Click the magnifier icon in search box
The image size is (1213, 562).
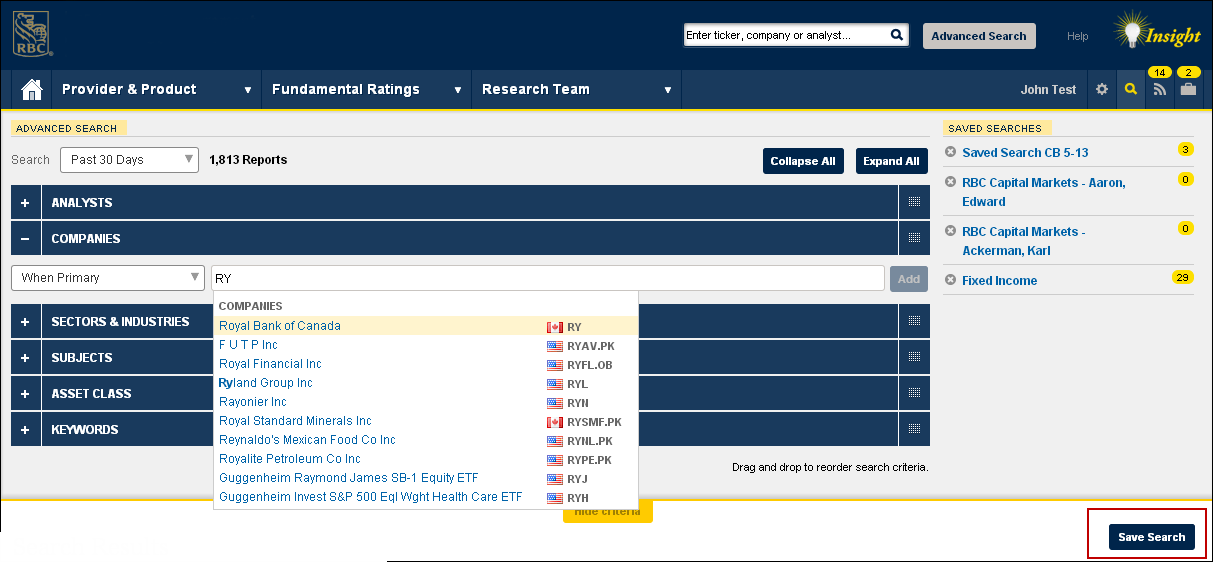pyautogui.click(x=897, y=35)
